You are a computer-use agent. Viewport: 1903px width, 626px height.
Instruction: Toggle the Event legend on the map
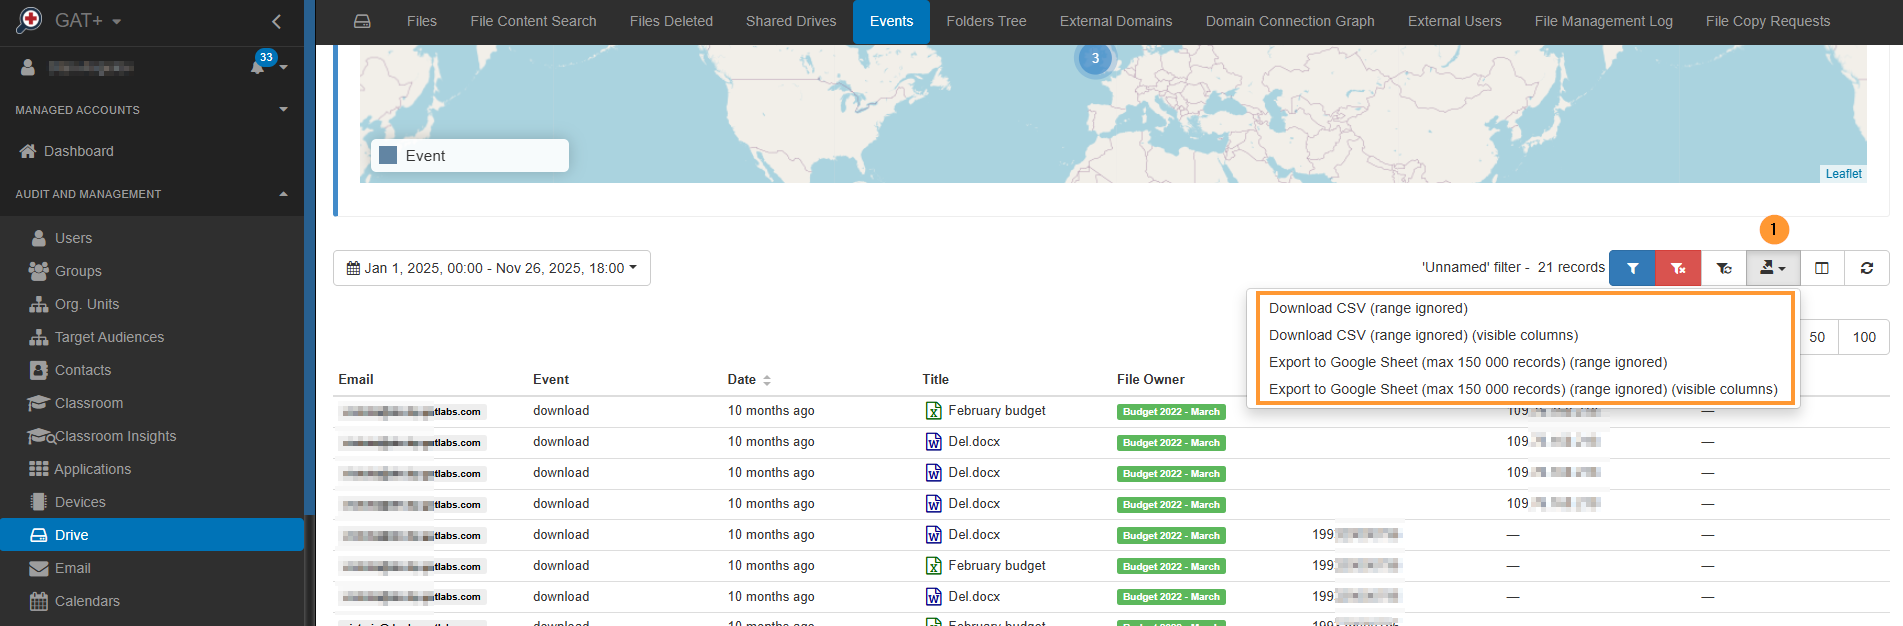click(x=469, y=156)
